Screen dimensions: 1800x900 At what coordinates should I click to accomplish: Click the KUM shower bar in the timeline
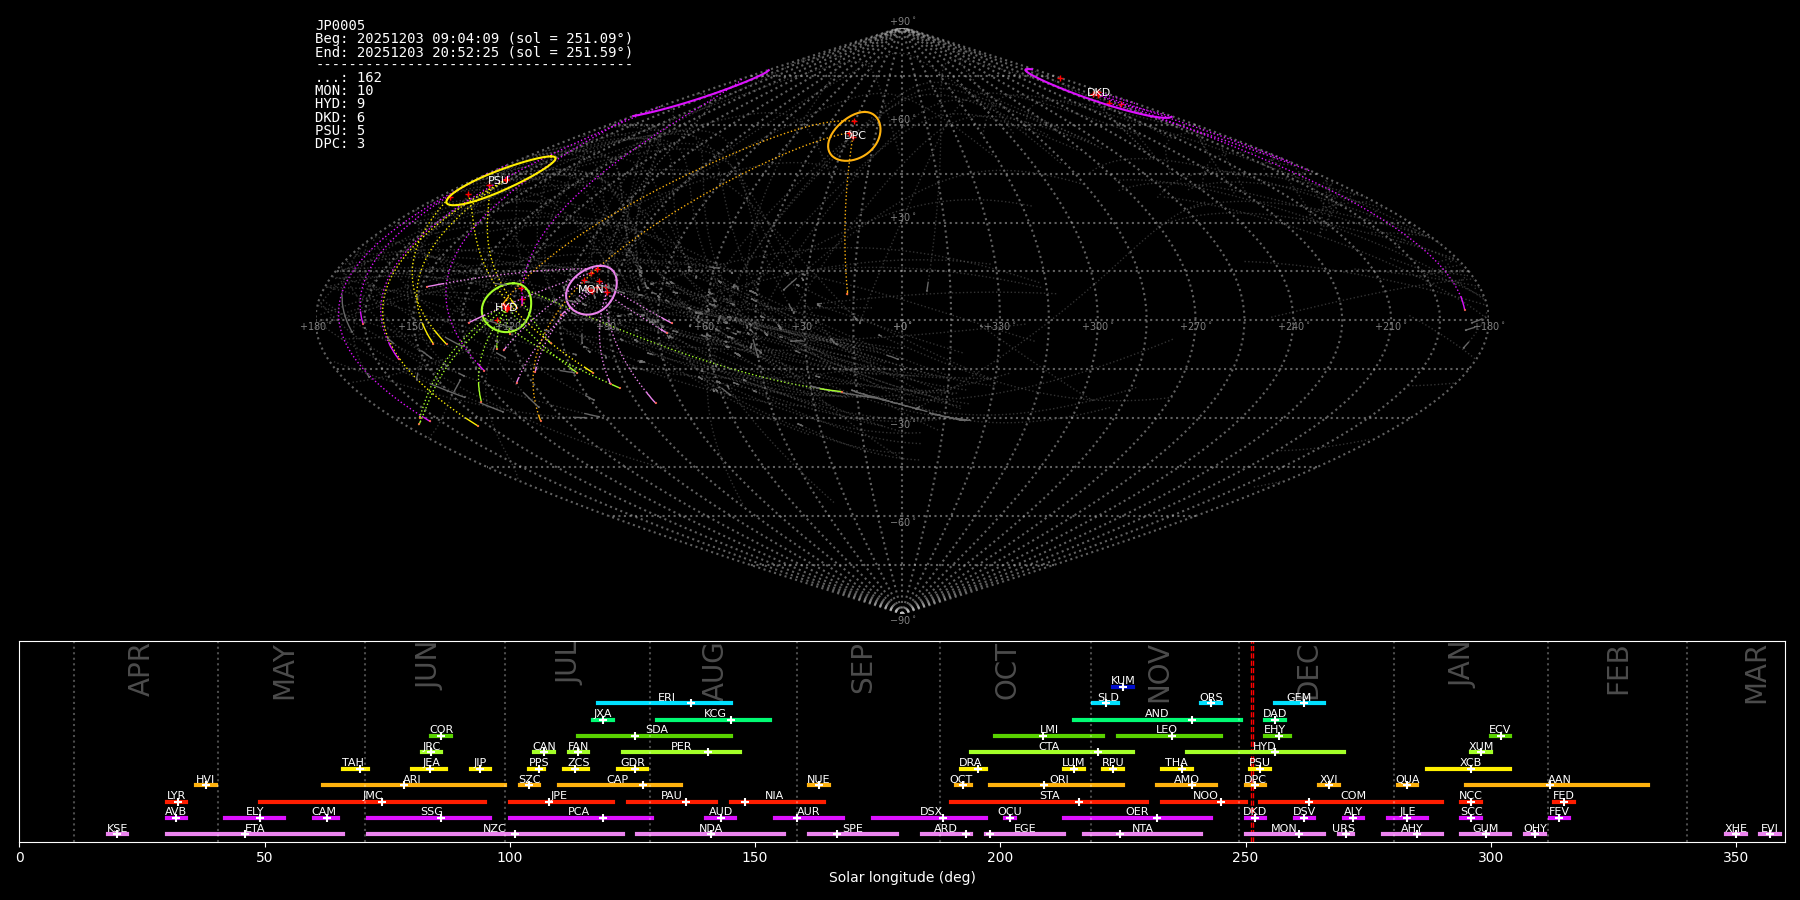coord(1123,687)
